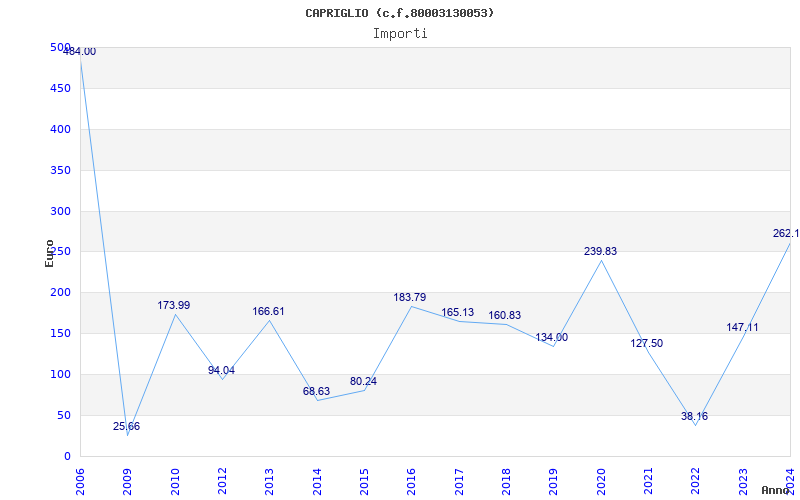Screen dimensions: 800x500
Task: Click the Anno horizontal axis title
Action: click(x=775, y=490)
